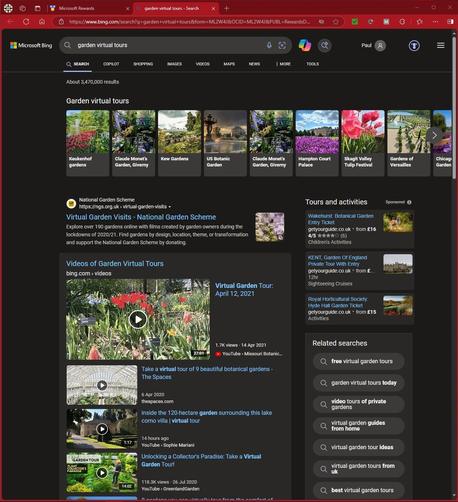Play the lake Como villa garden video
The height and width of the screenshot is (502, 458).
[x=102, y=429]
